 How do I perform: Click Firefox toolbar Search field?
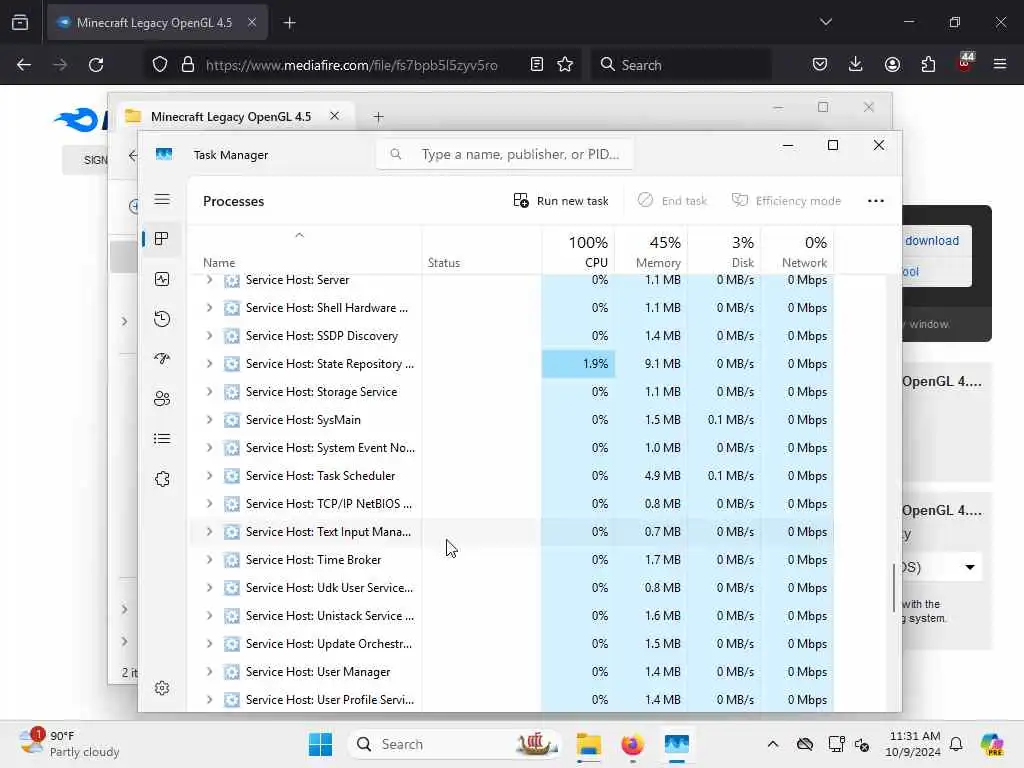coord(681,65)
